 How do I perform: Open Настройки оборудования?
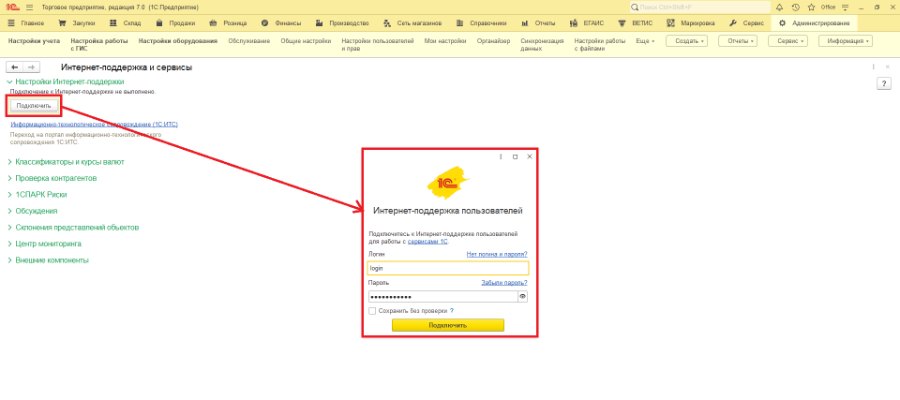point(178,41)
